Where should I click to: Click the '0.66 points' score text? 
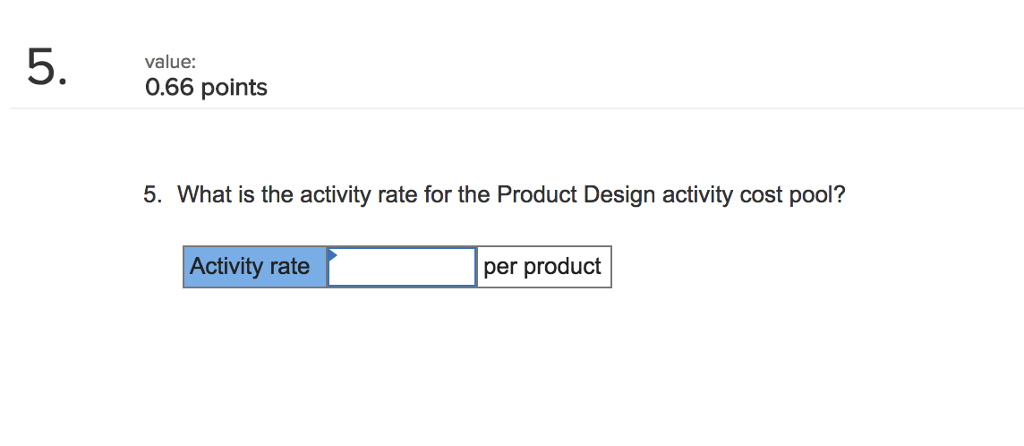206,88
